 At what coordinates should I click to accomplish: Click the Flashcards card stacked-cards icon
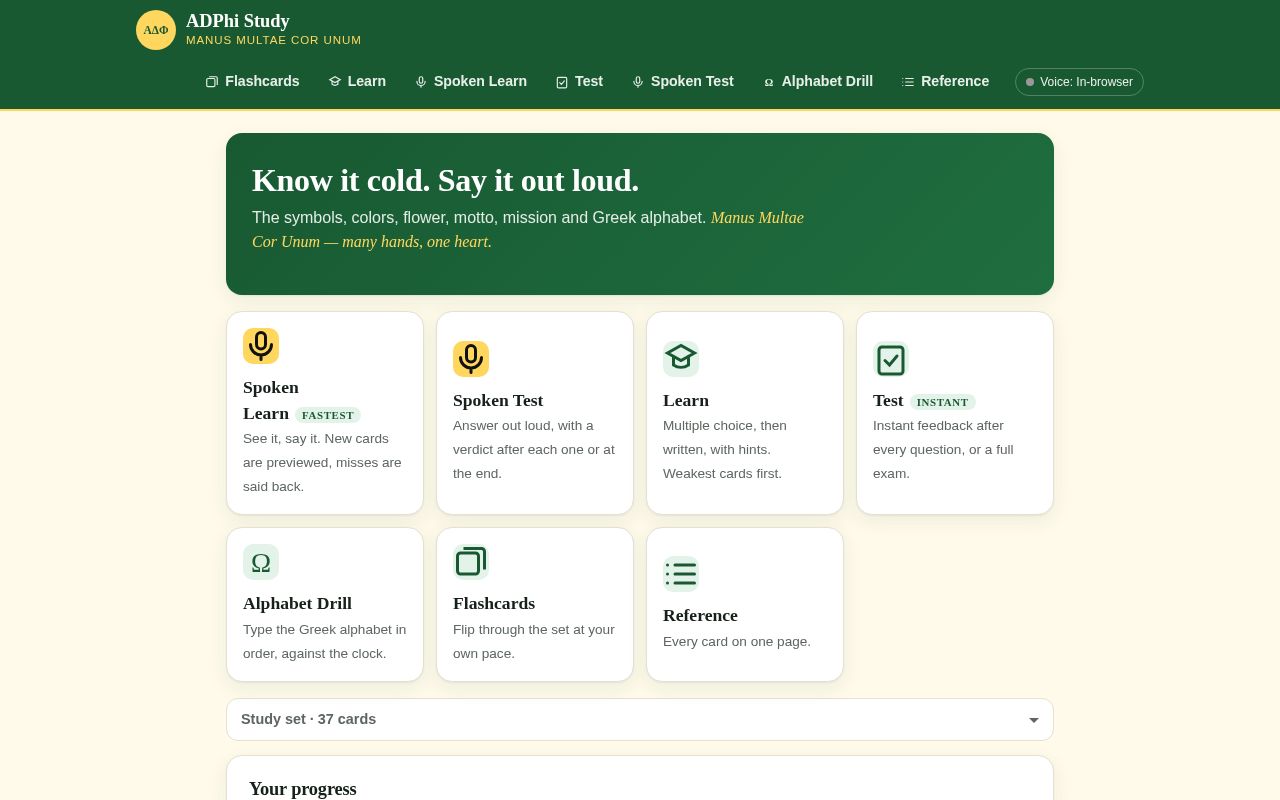pyautogui.click(x=471, y=562)
